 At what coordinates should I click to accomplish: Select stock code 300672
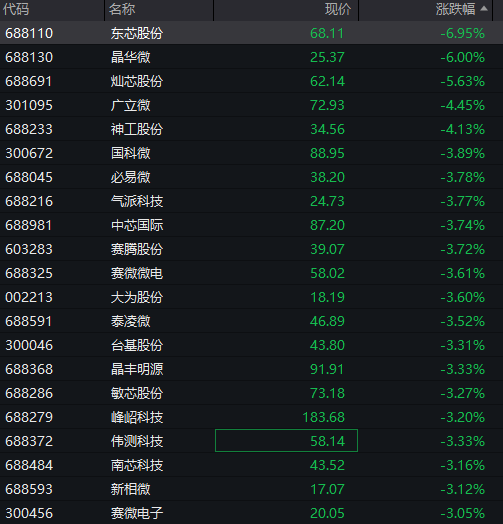(29, 153)
